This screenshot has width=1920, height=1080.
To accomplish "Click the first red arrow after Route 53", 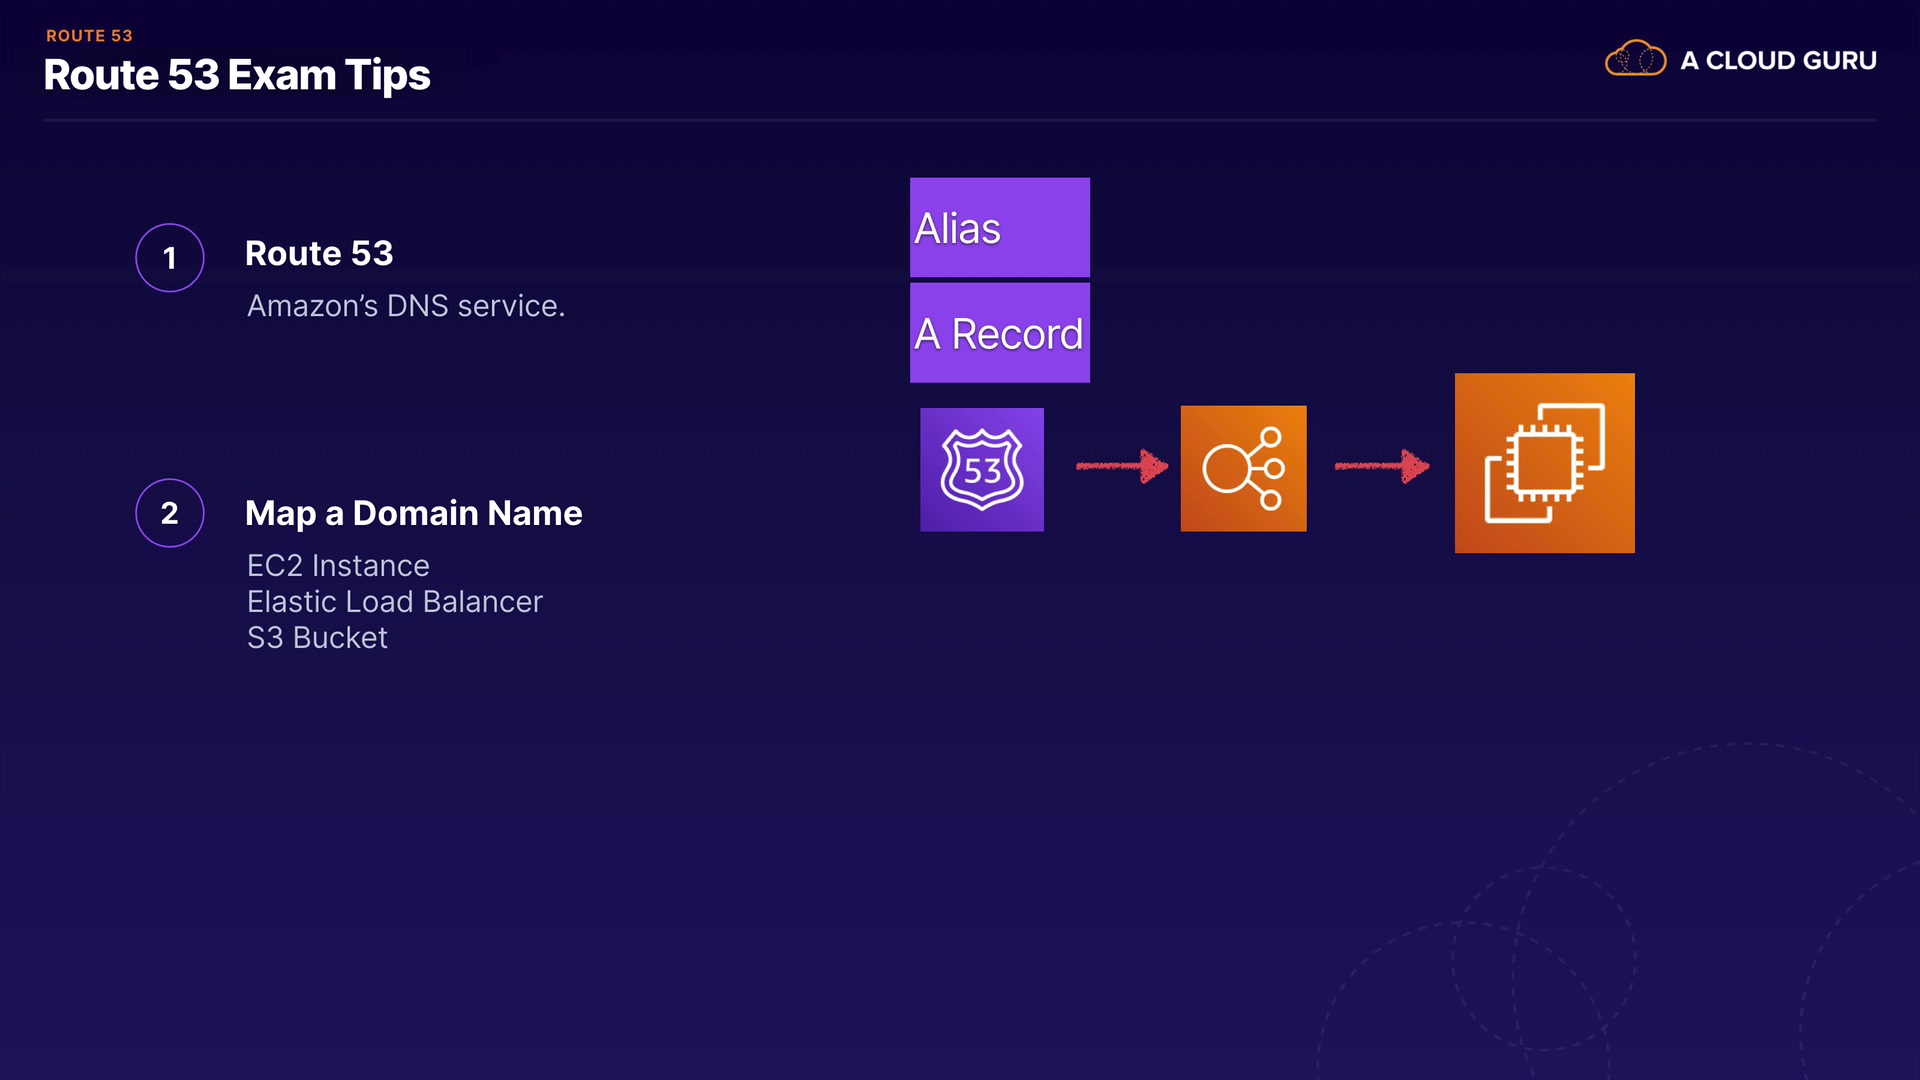I will (x=1121, y=466).
